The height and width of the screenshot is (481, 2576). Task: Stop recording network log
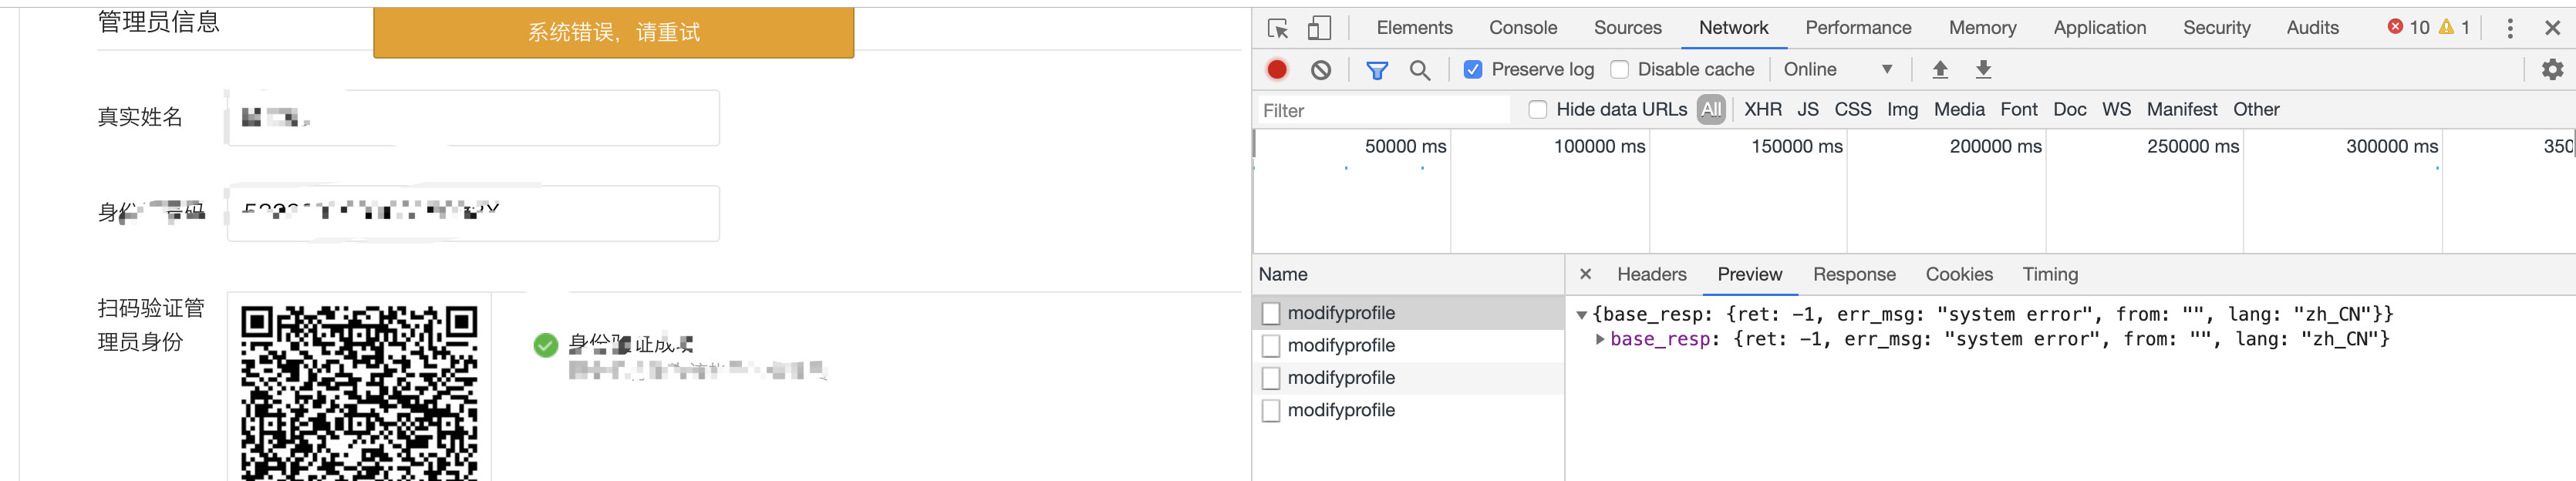click(1277, 69)
